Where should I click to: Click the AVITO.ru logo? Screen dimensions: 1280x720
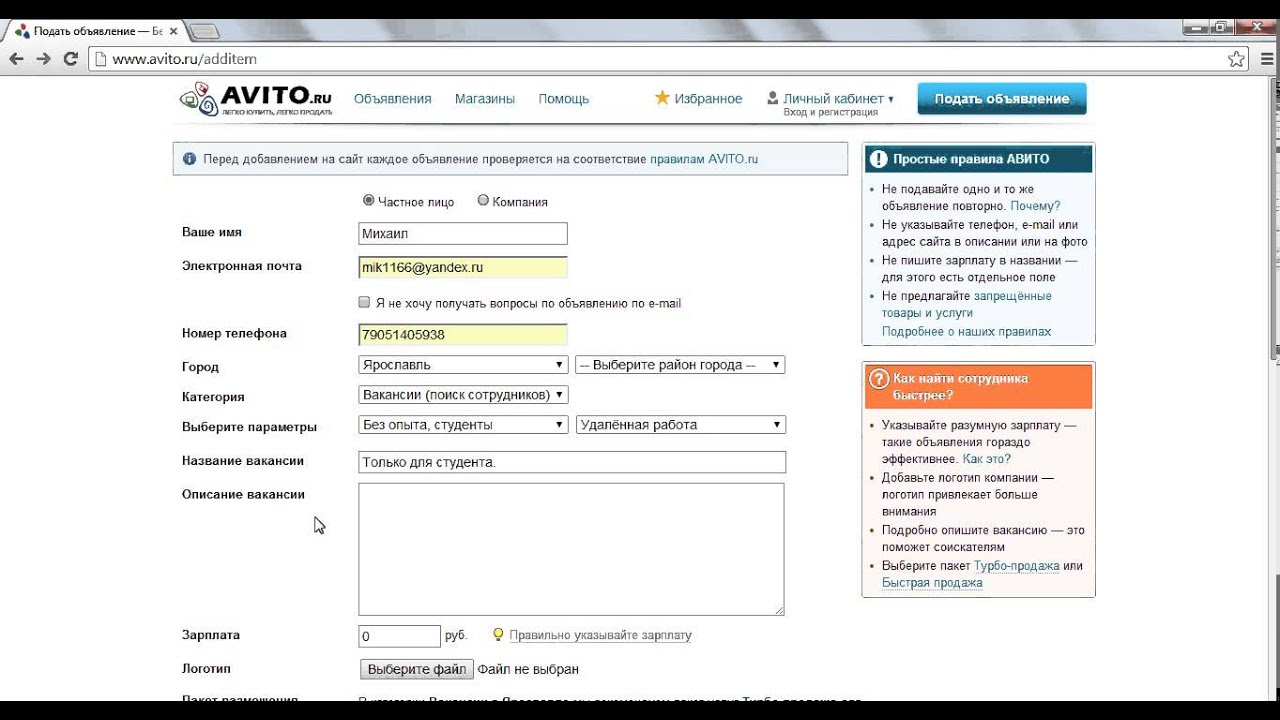click(x=256, y=99)
